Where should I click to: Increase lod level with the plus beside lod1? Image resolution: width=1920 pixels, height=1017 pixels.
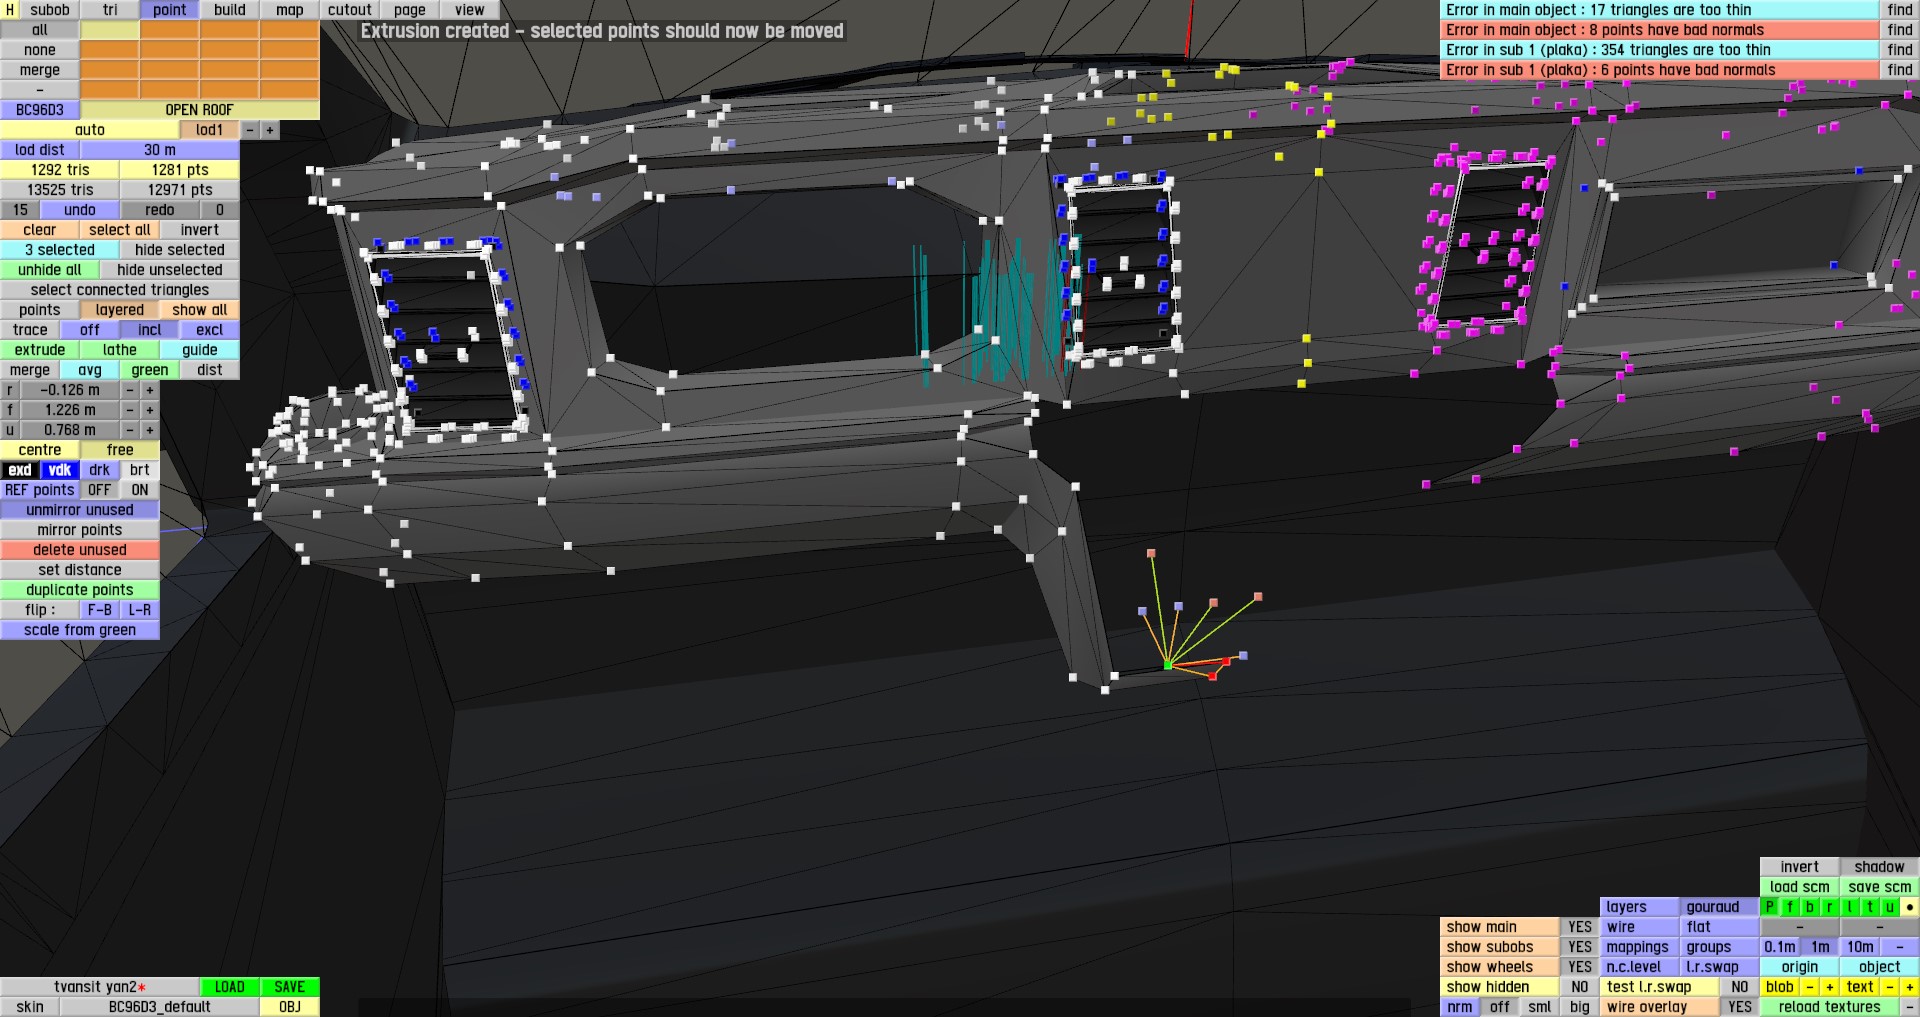(270, 130)
